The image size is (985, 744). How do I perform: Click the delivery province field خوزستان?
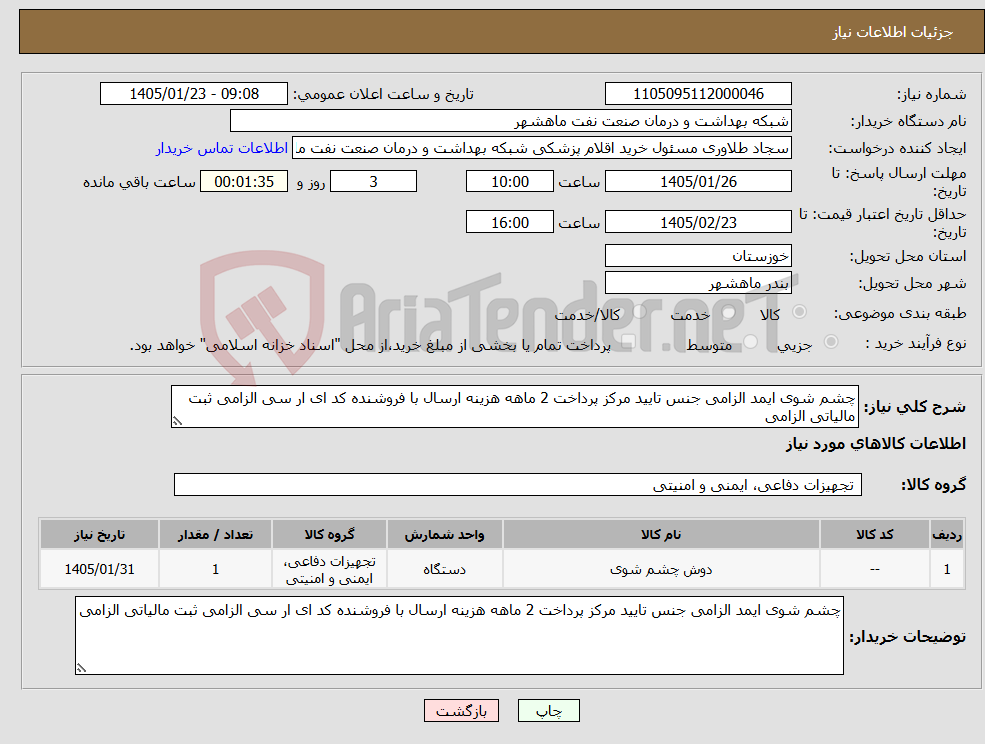point(698,256)
